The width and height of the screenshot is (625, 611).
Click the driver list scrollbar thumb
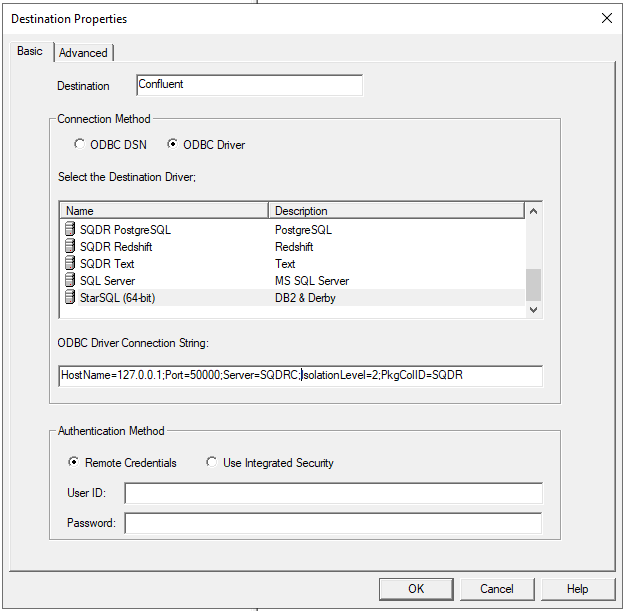click(534, 284)
